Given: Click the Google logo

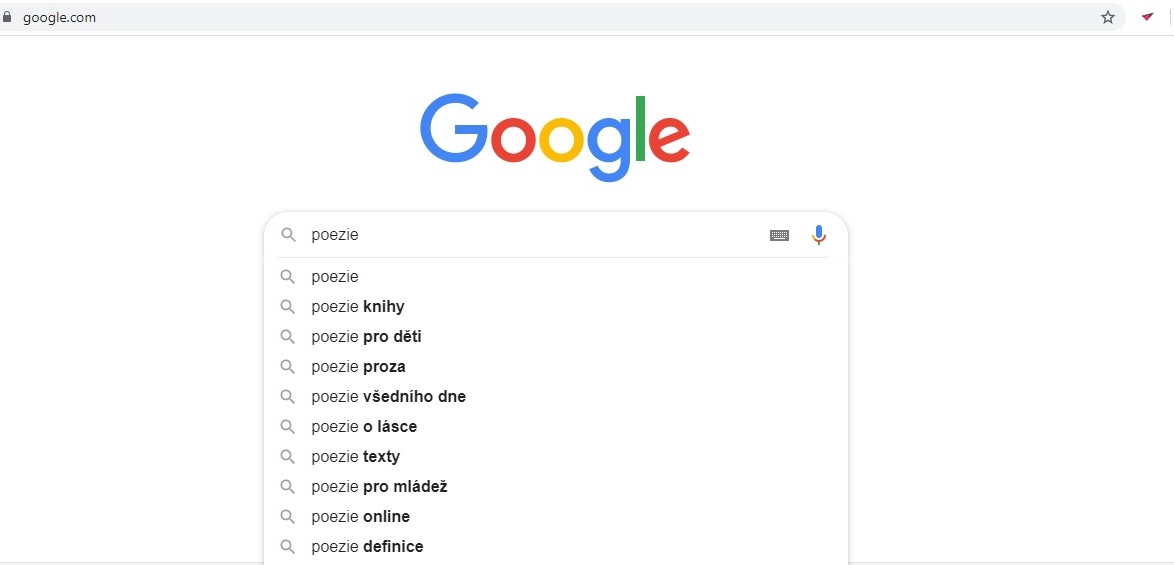Looking at the screenshot, I should [555, 138].
